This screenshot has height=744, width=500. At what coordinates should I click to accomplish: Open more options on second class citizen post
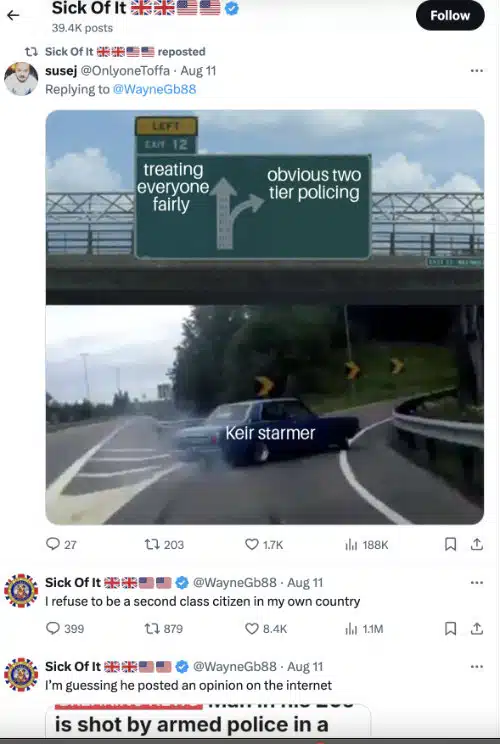tap(476, 582)
